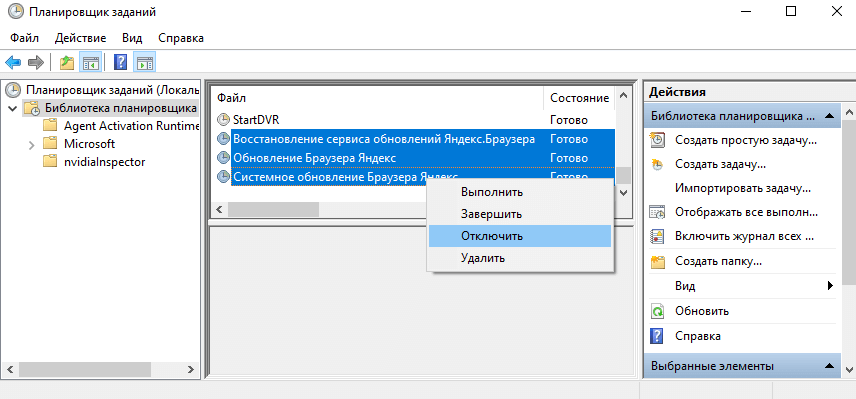Click the Создать простую задачу icon
856x399 pixels.
658,140
